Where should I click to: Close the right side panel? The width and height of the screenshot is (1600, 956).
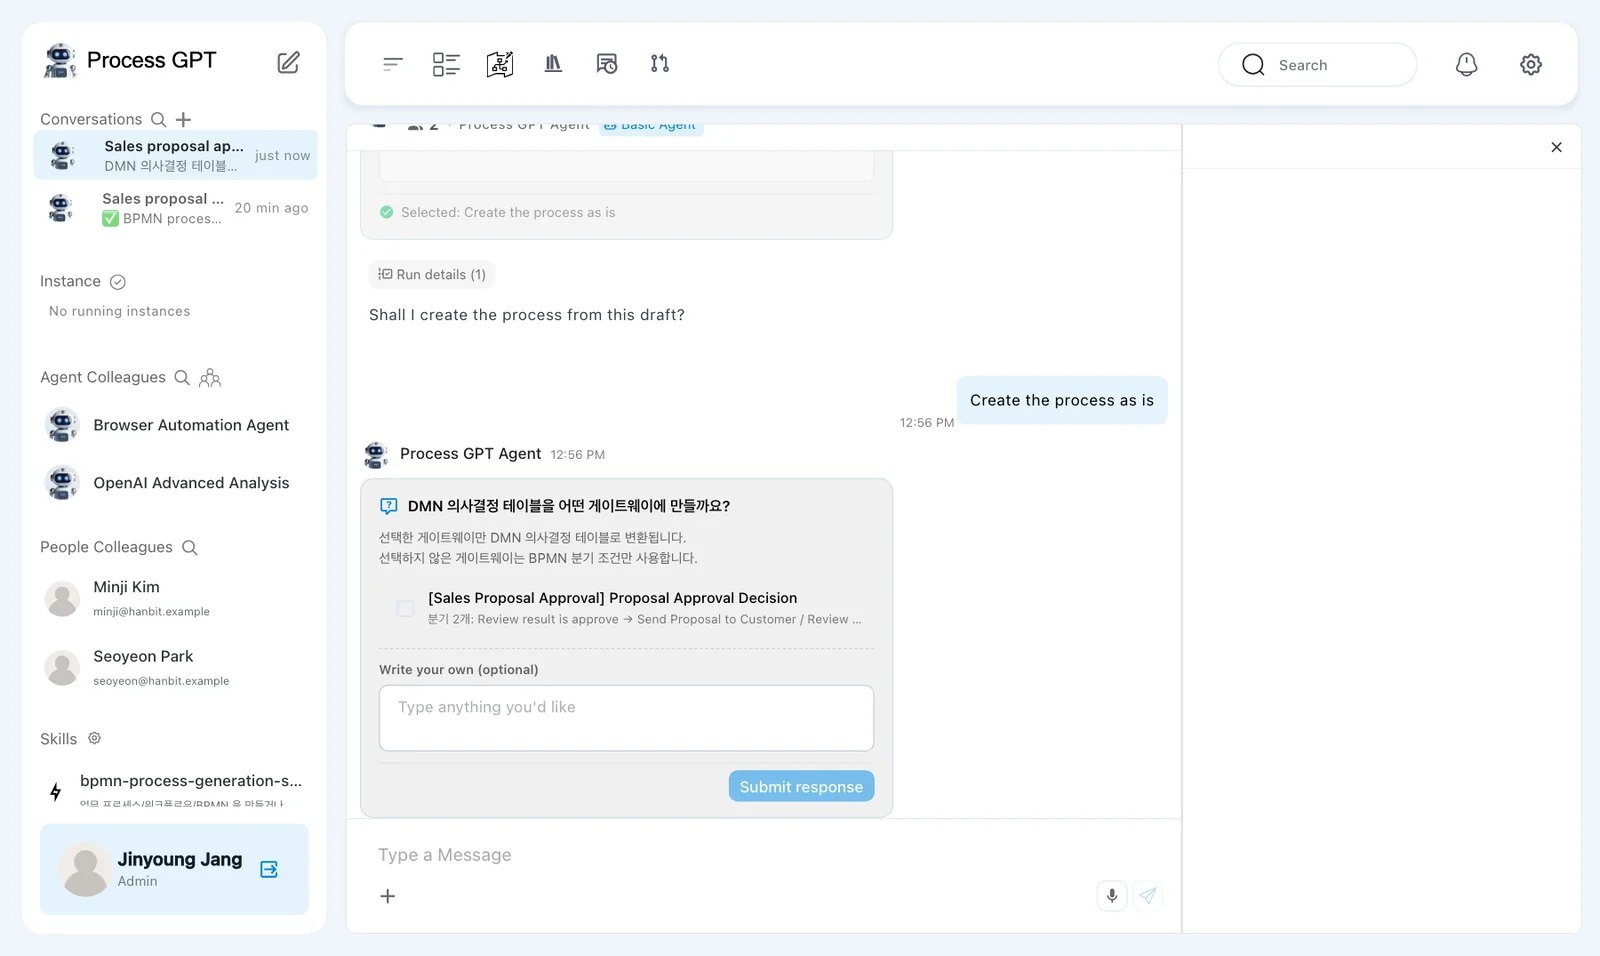click(1557, 147)
